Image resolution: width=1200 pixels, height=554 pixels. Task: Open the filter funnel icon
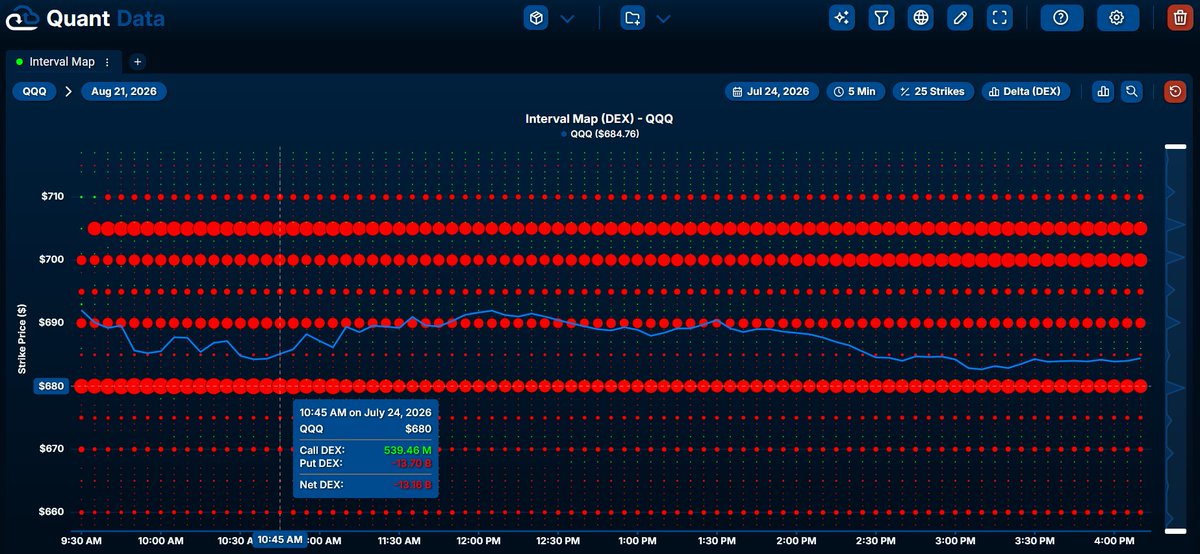pos(881,18)
